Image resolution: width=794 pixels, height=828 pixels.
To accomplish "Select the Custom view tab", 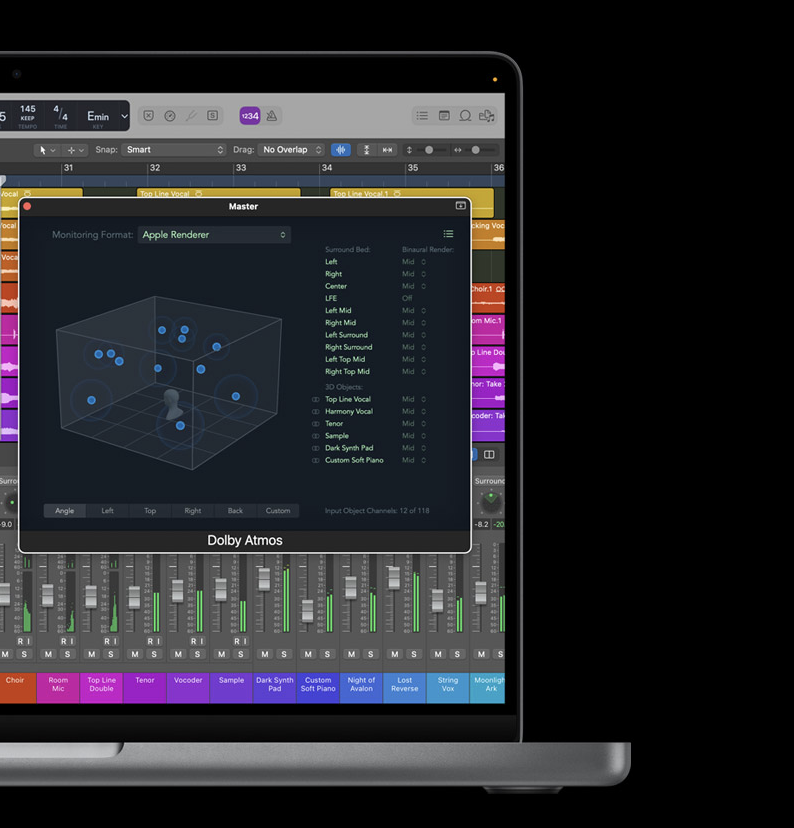I will click(x=278, y=511).
